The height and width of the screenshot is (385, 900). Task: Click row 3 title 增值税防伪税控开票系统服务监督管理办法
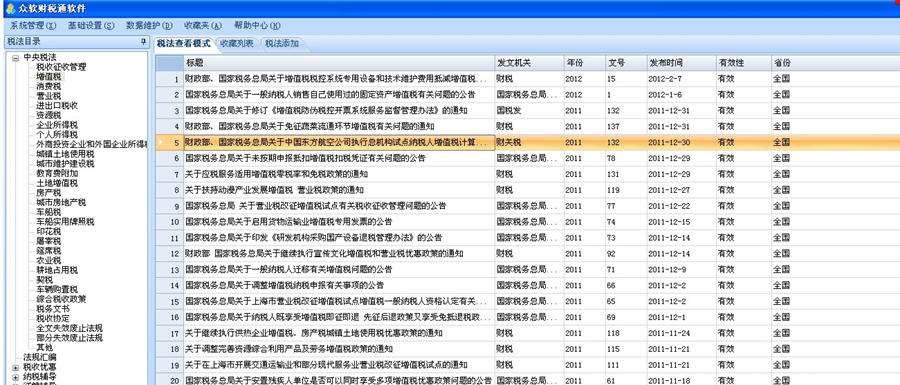(339, 110)
